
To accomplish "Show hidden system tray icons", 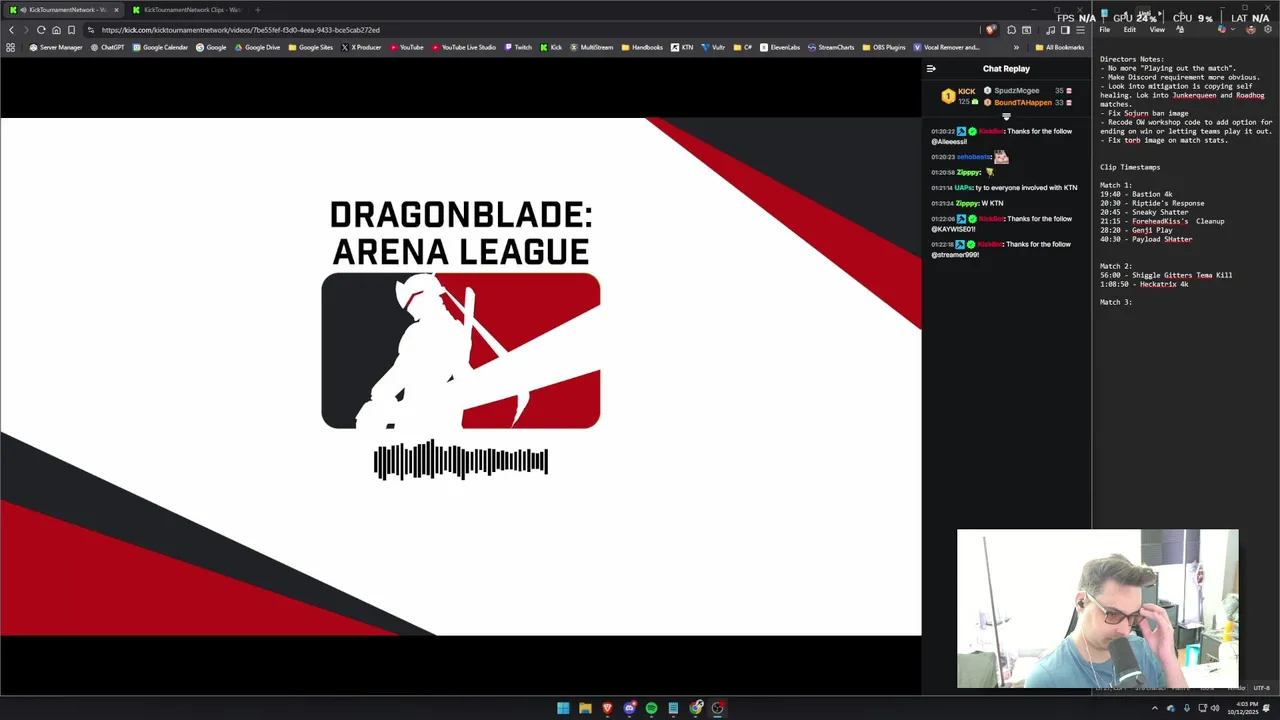I will click(1155, 708).
